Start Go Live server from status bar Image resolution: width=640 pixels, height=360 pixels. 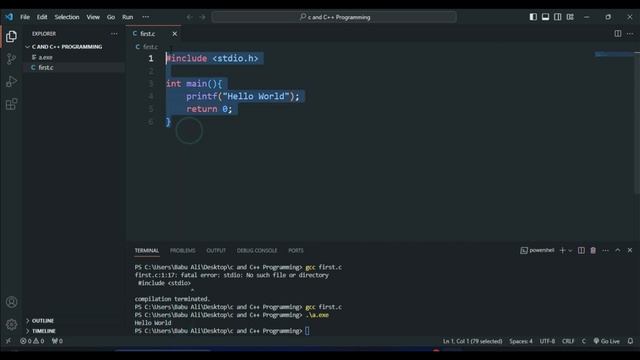tap(607, 341)
